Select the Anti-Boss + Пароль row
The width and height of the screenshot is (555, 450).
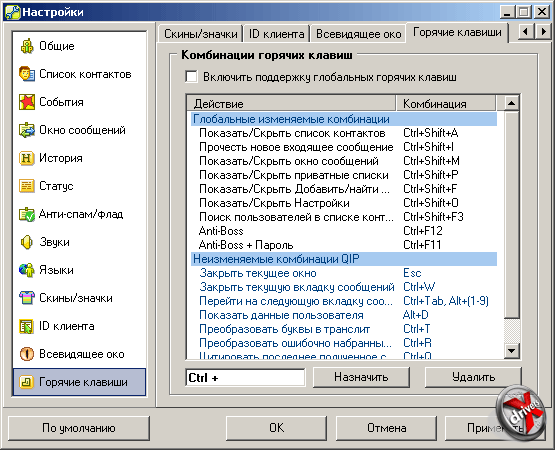[x=344, y=245]
